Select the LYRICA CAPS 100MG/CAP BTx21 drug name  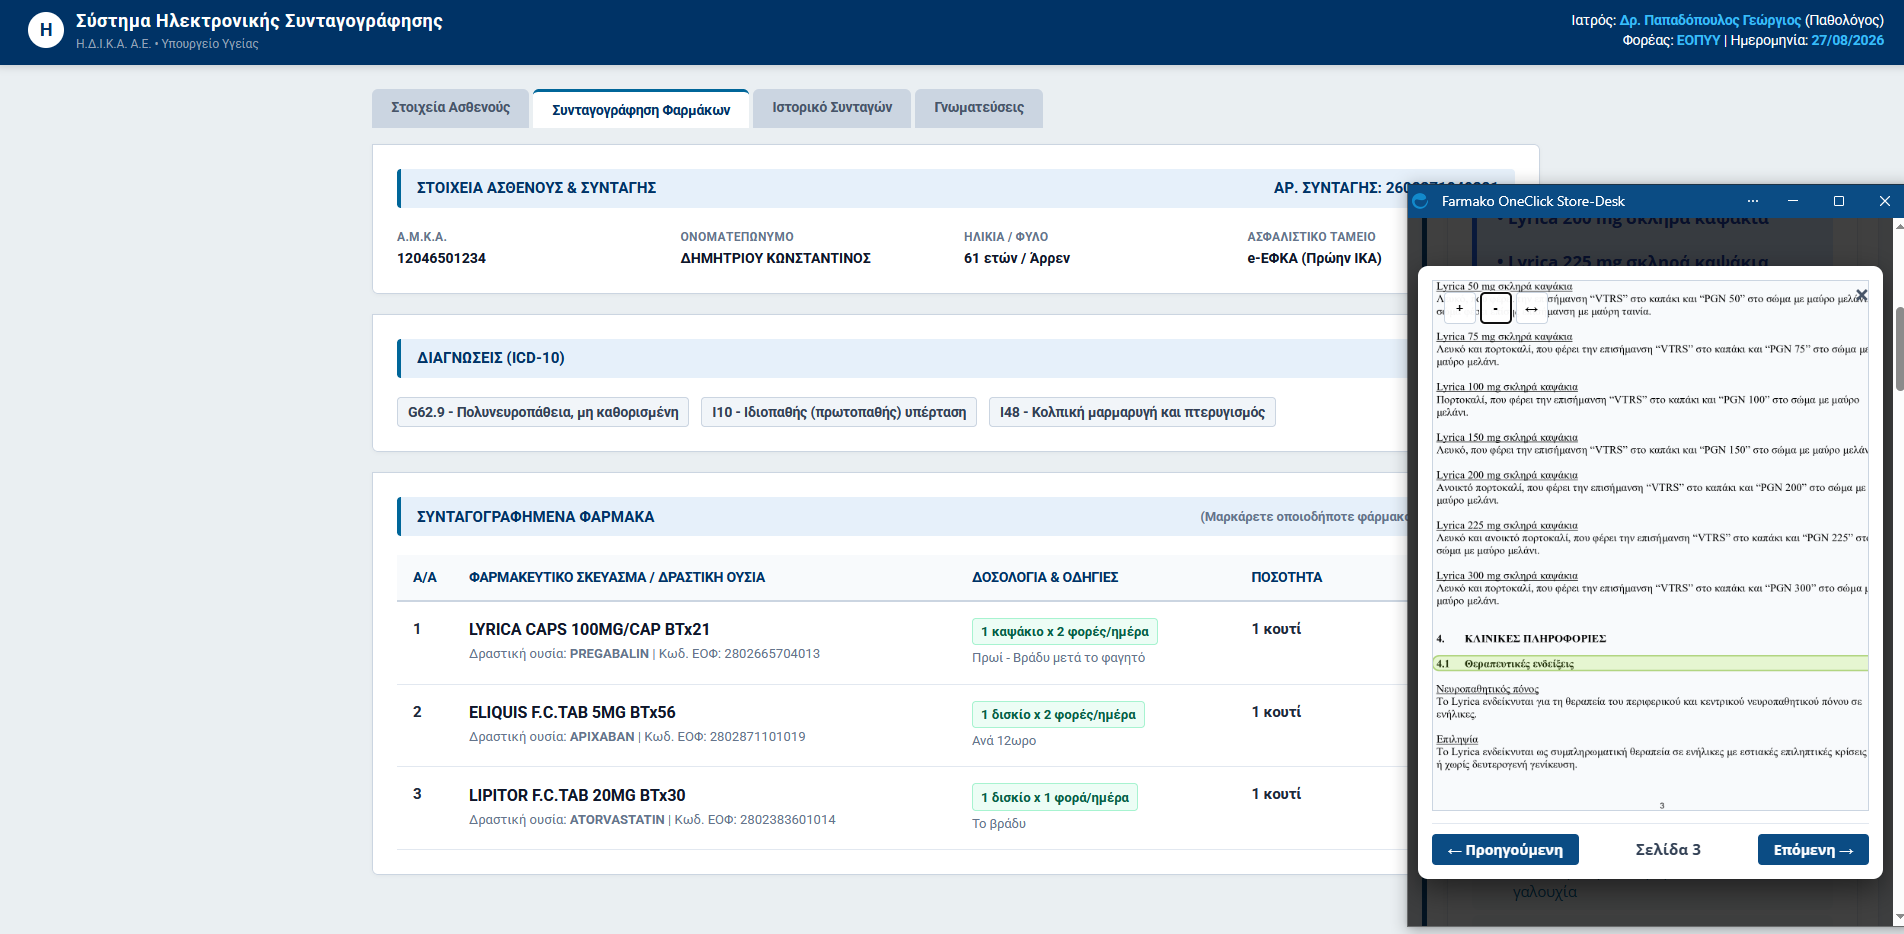[x=589, y=629]
